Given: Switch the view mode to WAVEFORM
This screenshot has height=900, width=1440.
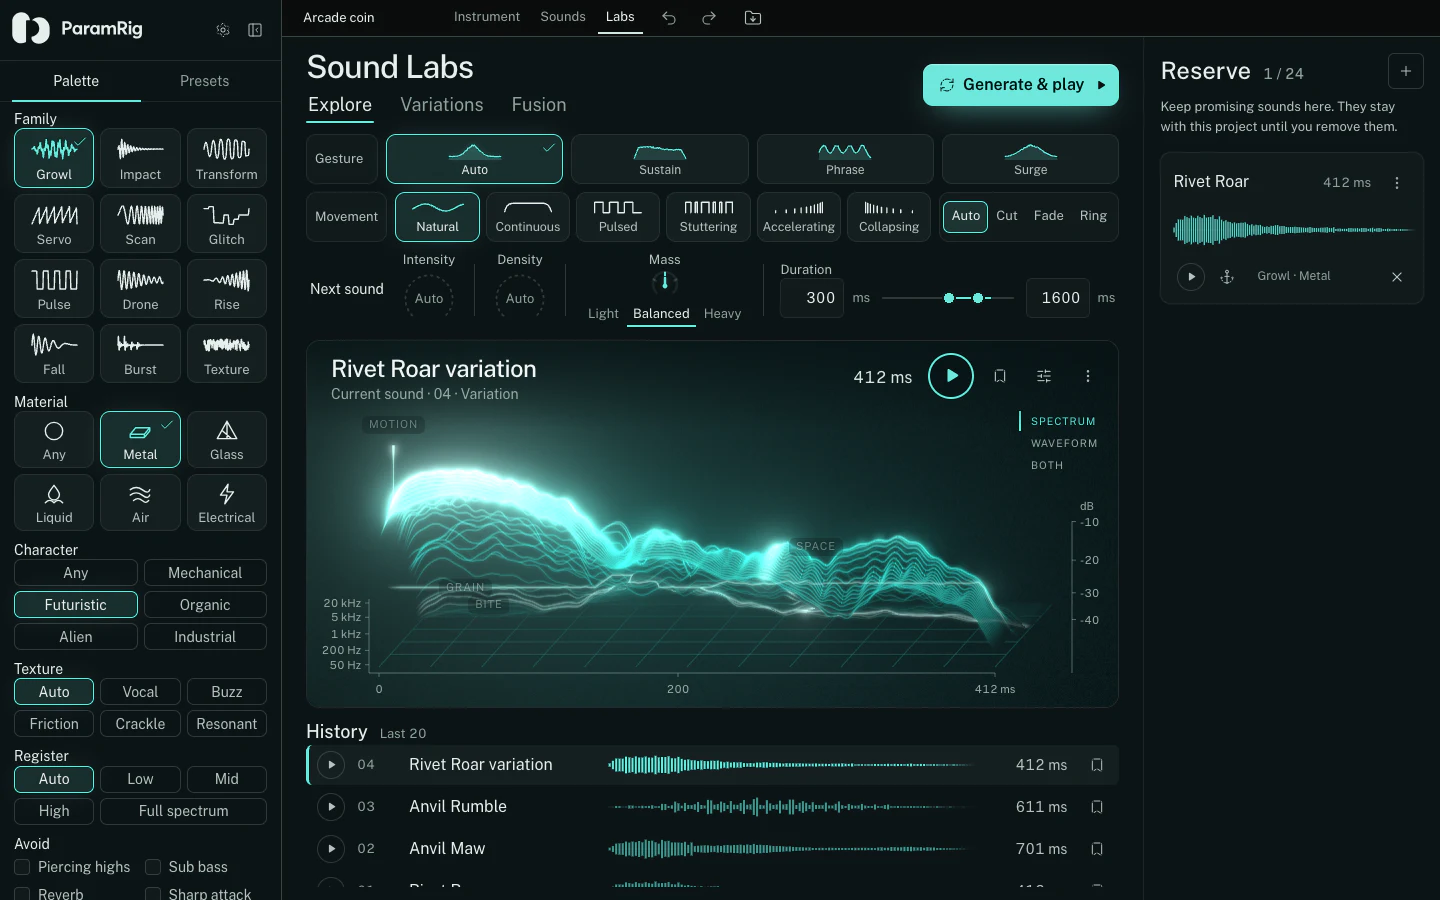Looking at the screenshot, I should pos(1064,443).
